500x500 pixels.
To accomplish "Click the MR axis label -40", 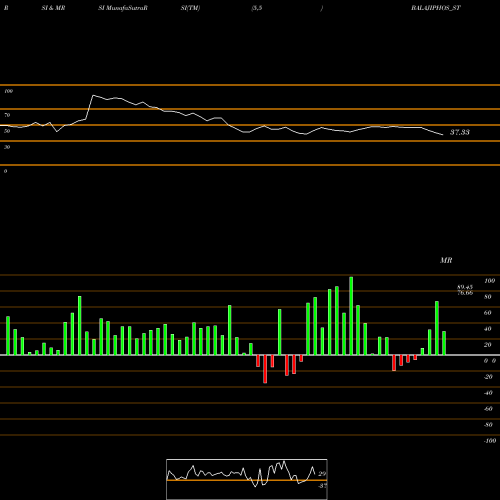I will coord(488,393).
